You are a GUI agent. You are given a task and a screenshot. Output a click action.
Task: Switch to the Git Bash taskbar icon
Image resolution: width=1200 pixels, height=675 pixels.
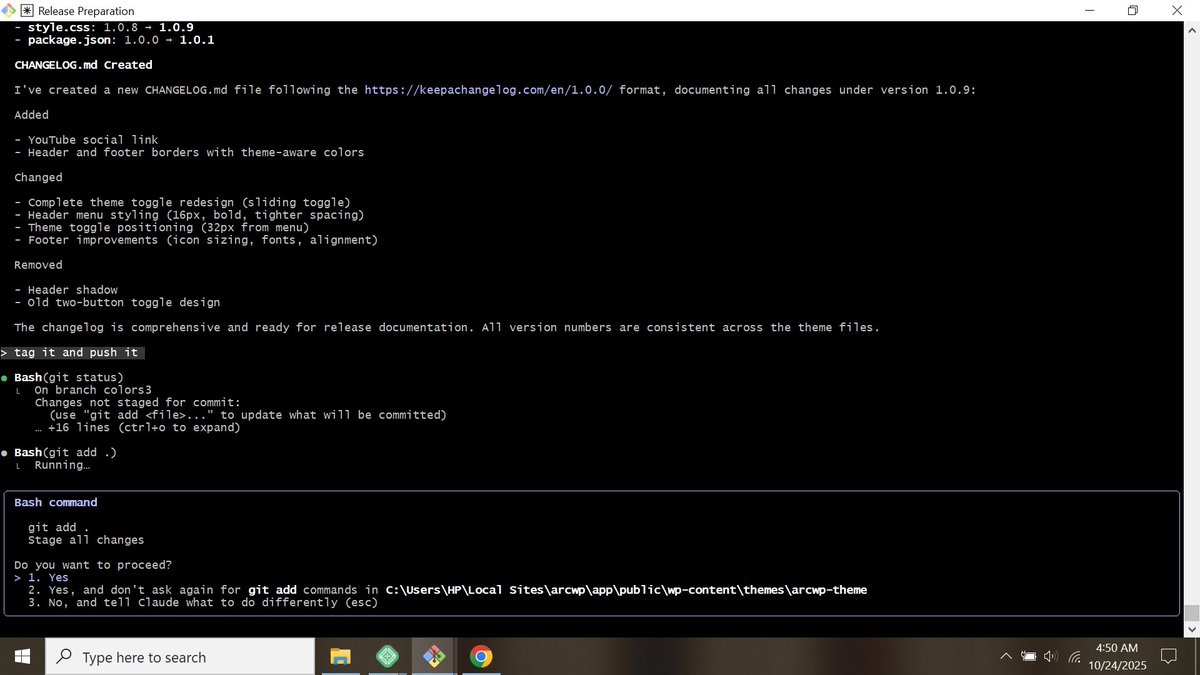(x=434, y=657)
